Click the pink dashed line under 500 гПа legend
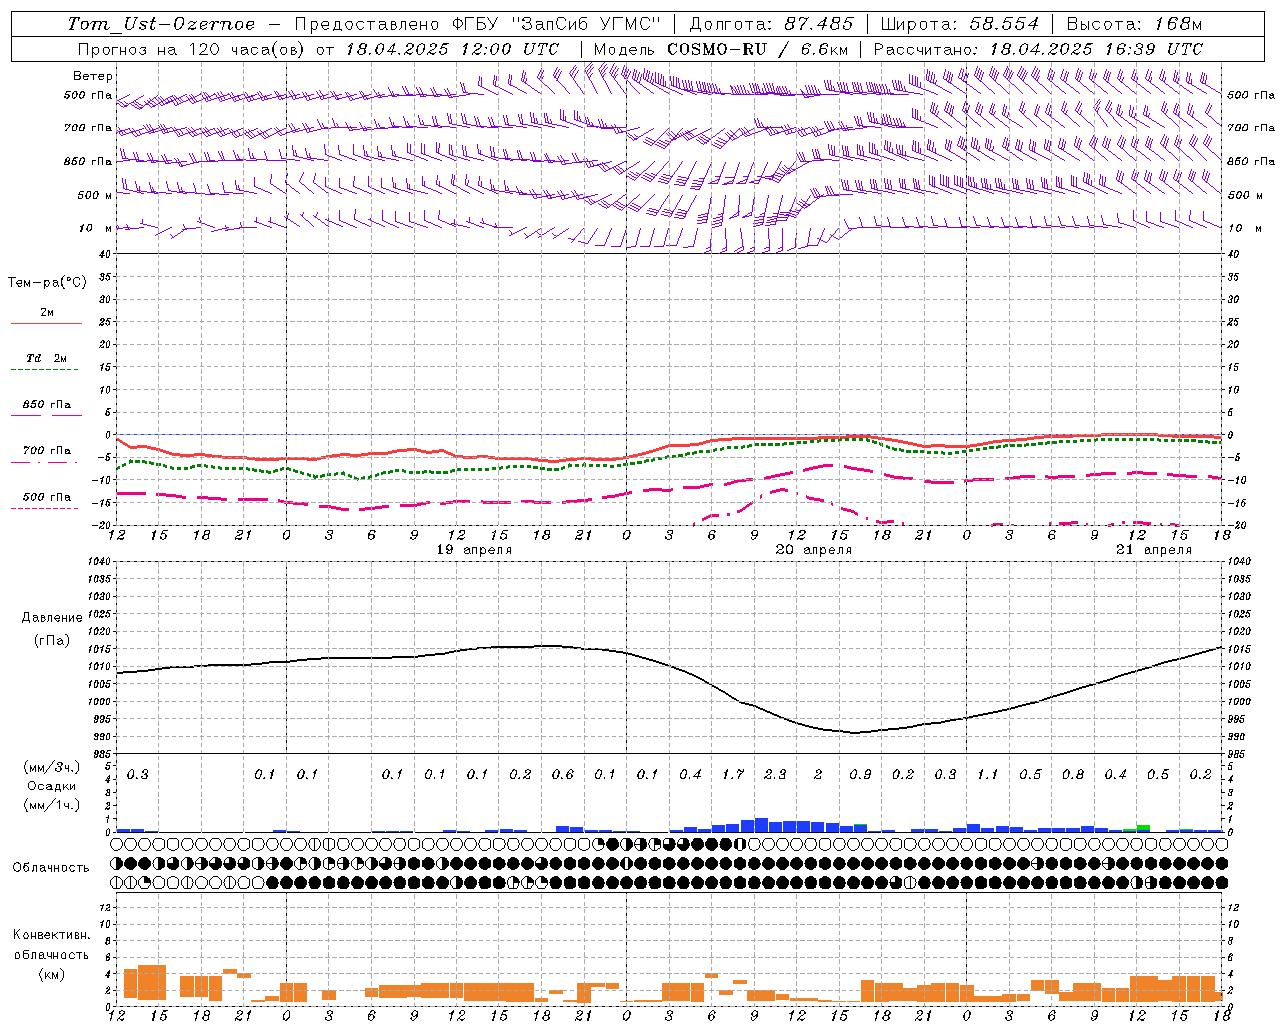The width and height of the screenshot is (1280, 1024). (44, 509)
